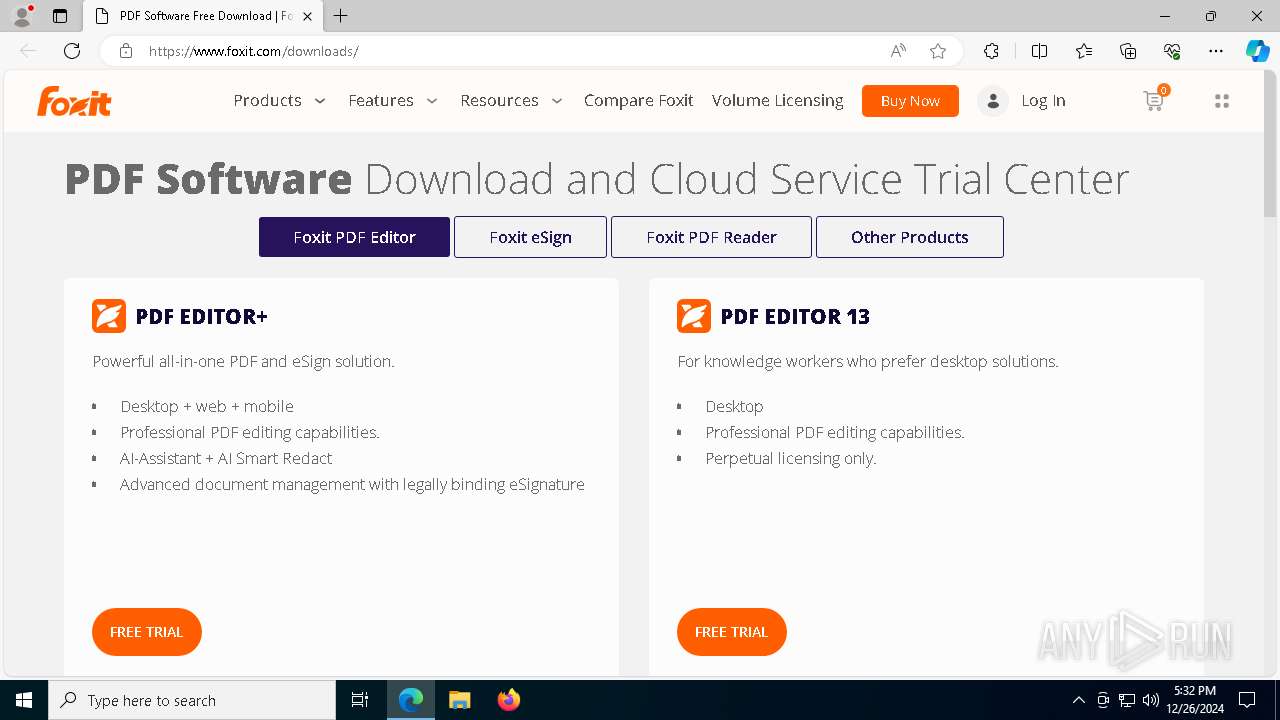The width and height of the screenshot is (1280, 720).
Task: Open volume control in system tray
Action: click(1150, 700)
